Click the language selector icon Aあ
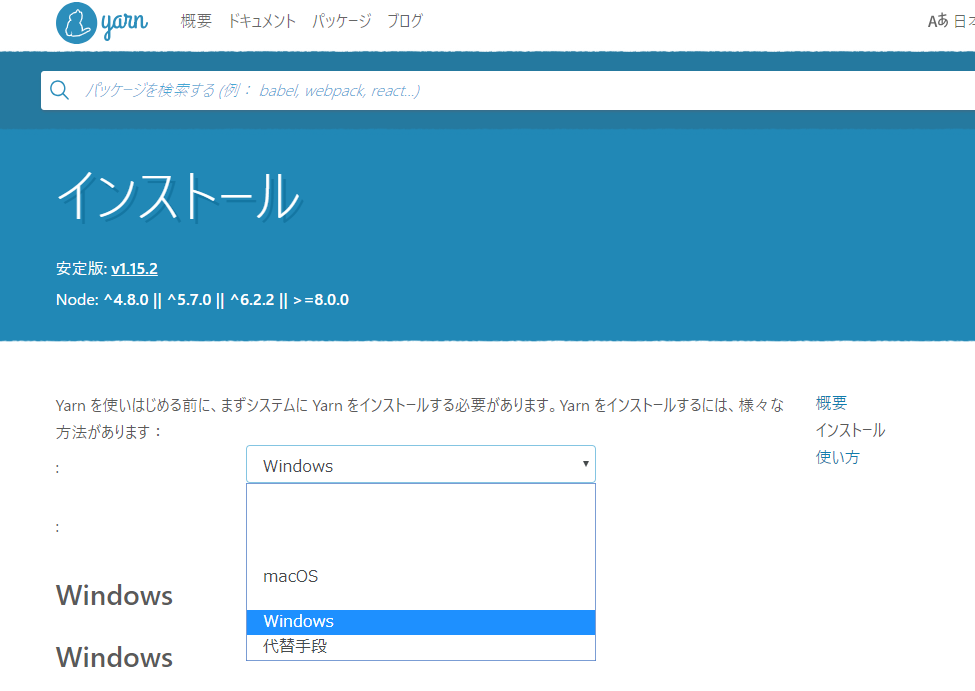 pos(938,21)
